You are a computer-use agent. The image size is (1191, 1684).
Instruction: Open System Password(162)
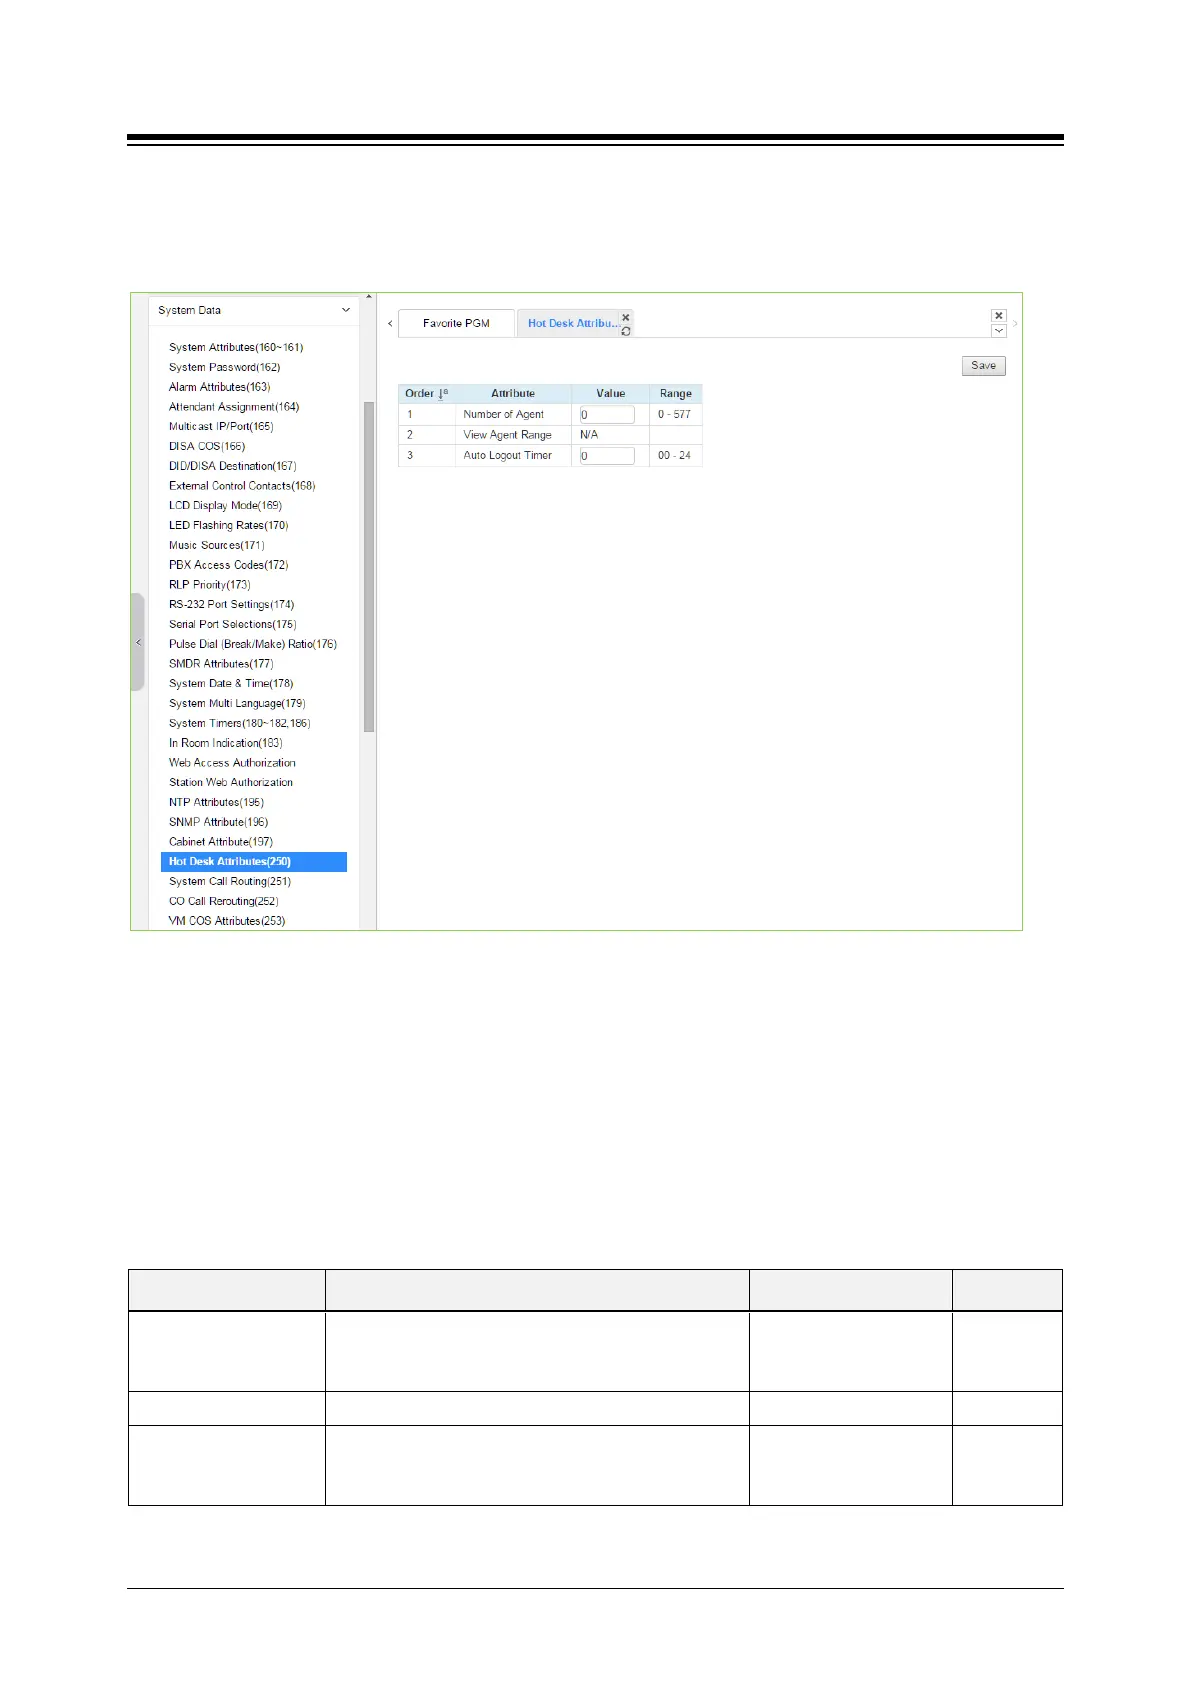(x=225, y=367)
